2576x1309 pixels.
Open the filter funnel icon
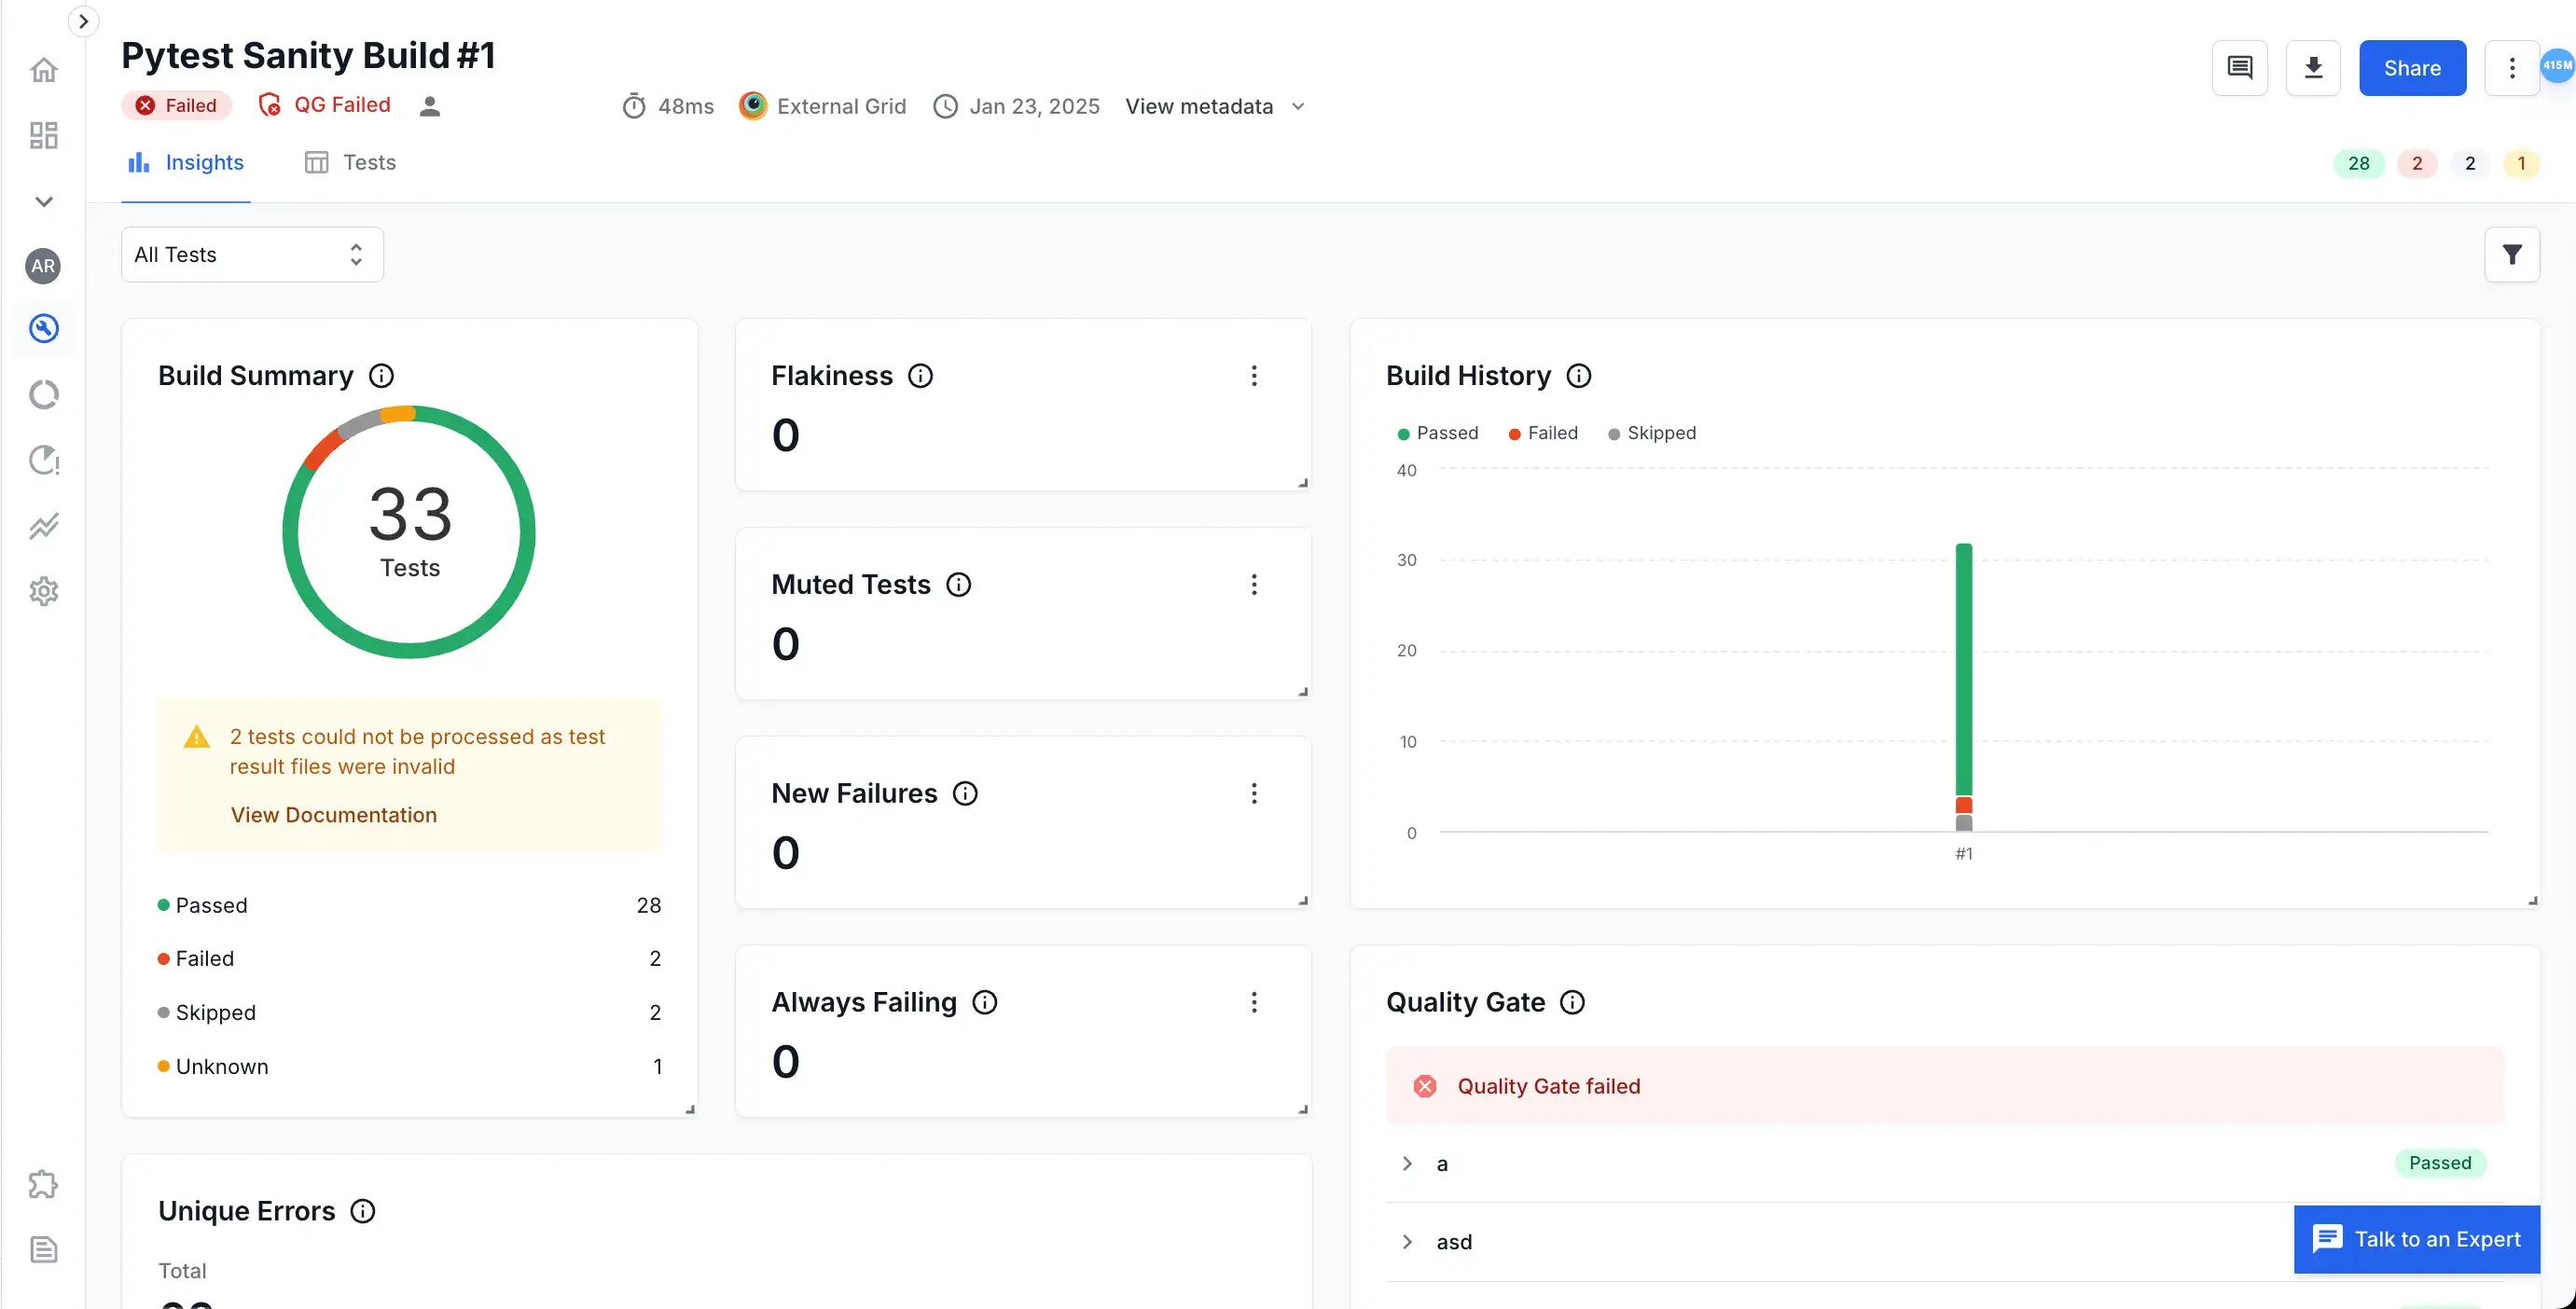(2511, 254)
